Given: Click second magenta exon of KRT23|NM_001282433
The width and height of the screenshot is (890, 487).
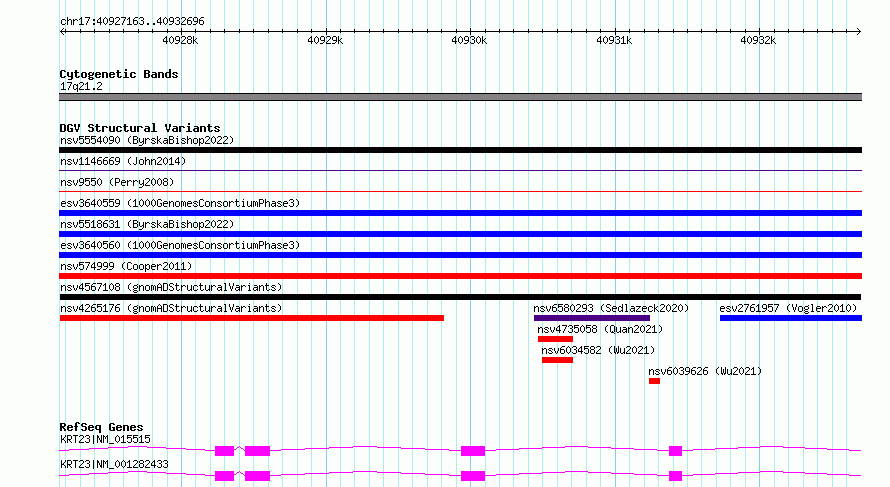Looking at the screenshot, I should [257, 476].
